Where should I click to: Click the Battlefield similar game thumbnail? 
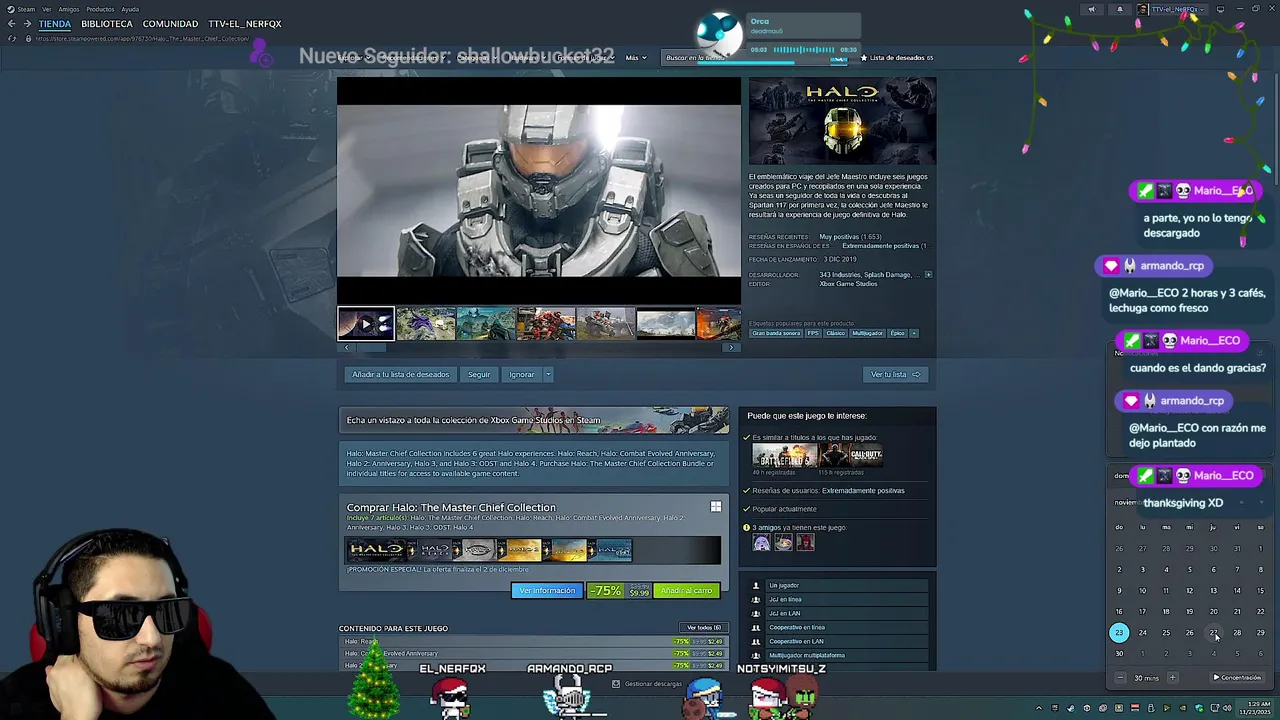(784, 455)
